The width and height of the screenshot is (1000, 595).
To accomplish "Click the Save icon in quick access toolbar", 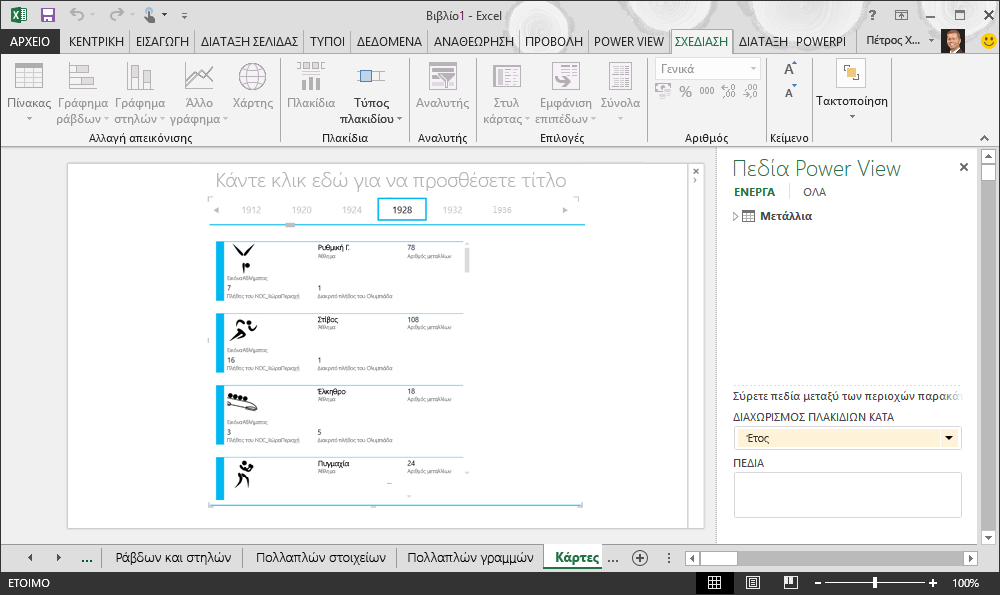I will click(47, 15).
